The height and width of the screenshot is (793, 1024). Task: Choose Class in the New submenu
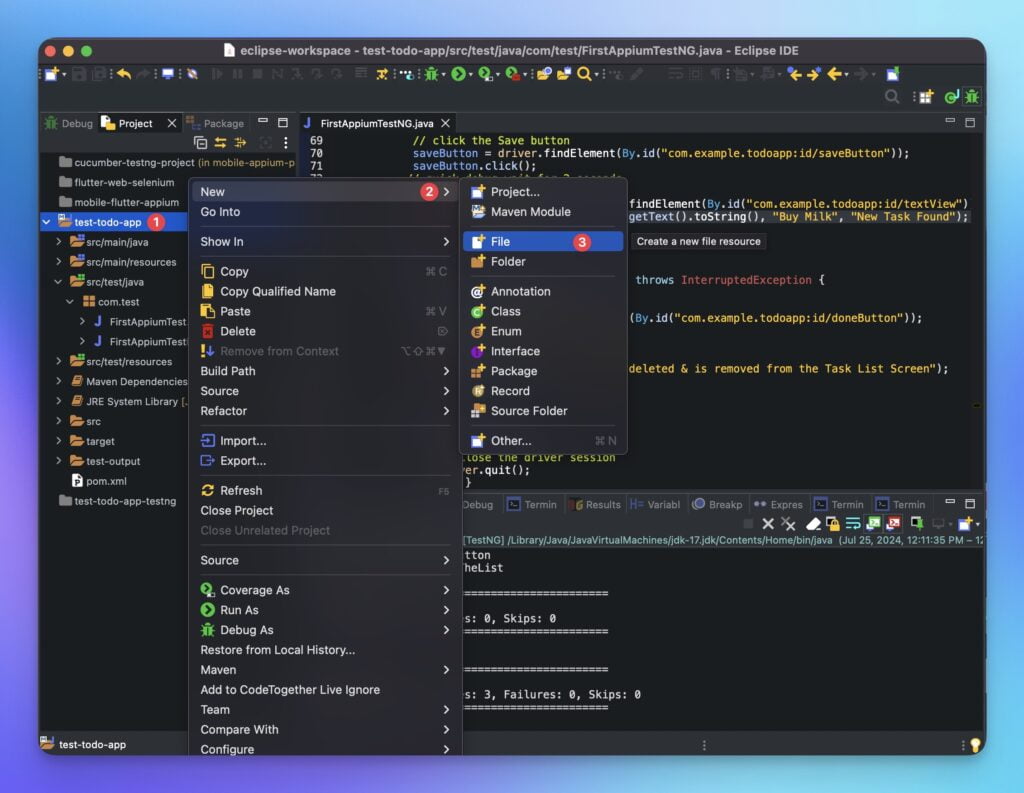pyautogui.click(x=543, y=312)
